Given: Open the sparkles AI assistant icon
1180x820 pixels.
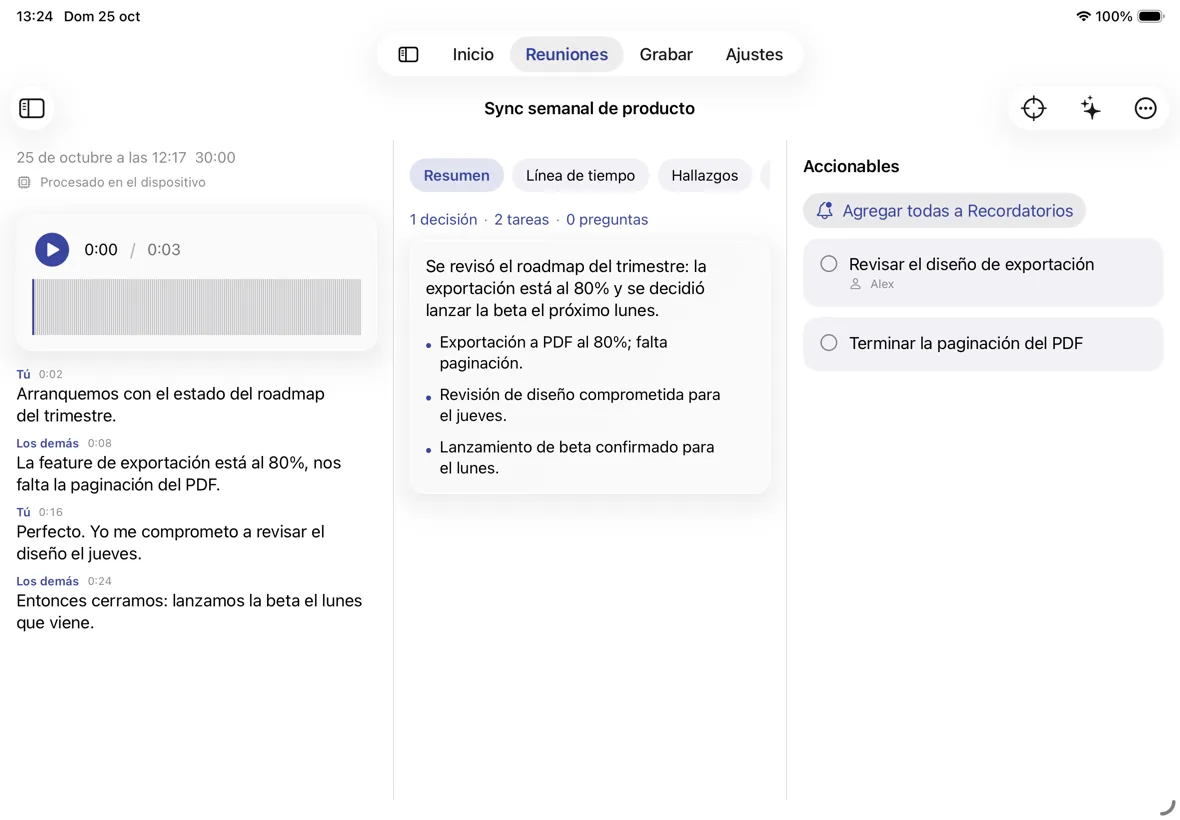Looking at the screenshot, I should coord(1090,108).
